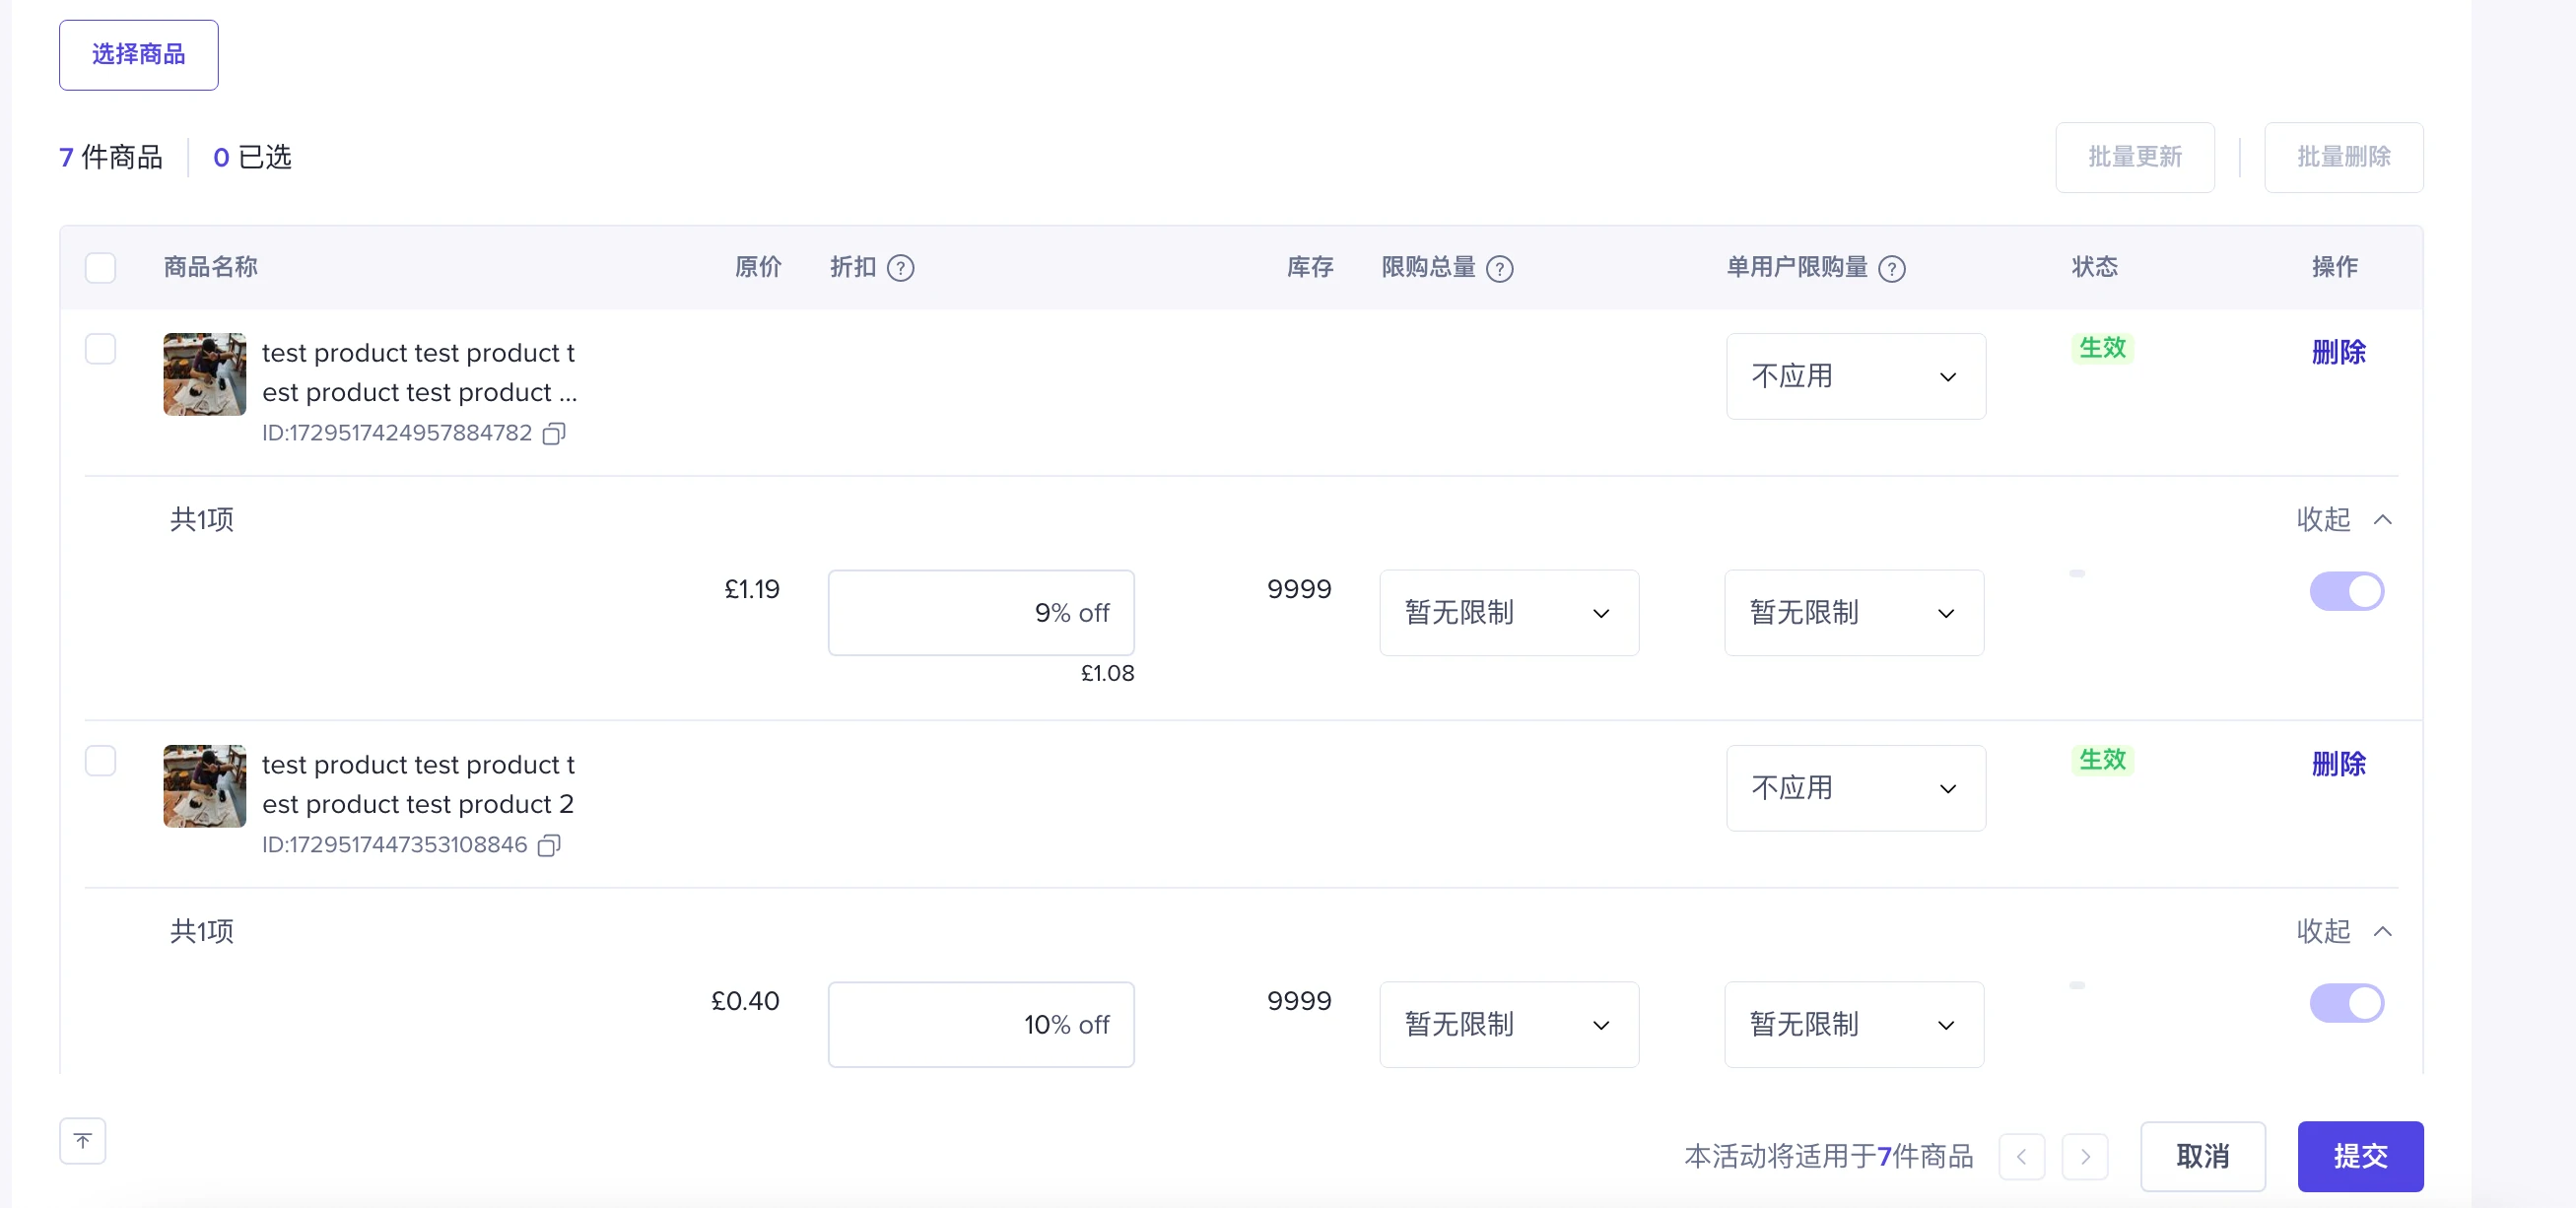Open the 暂无限制 purchase limit dropdown
The image size is (2576, 1208).
[x=1508, y=612]
